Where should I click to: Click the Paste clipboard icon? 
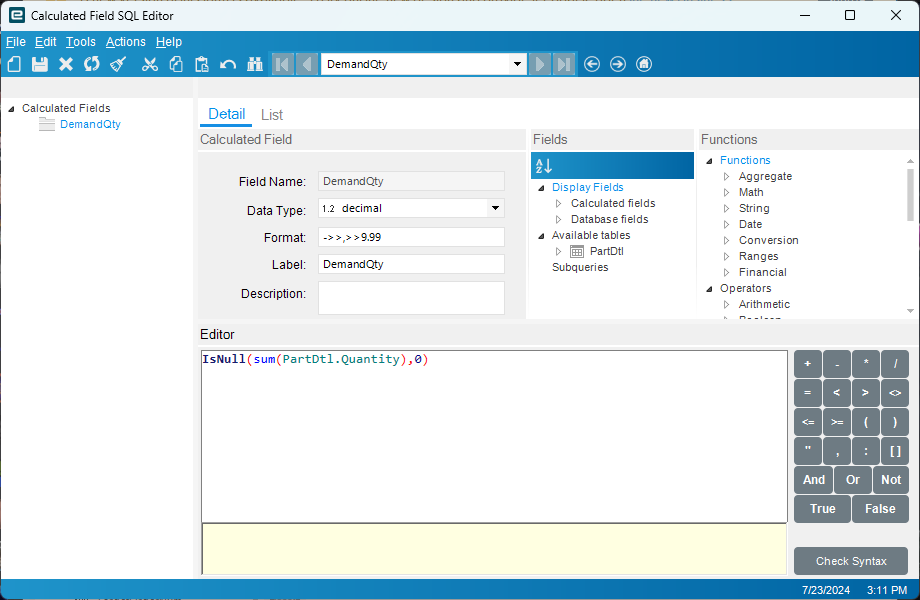pos(202,64)
